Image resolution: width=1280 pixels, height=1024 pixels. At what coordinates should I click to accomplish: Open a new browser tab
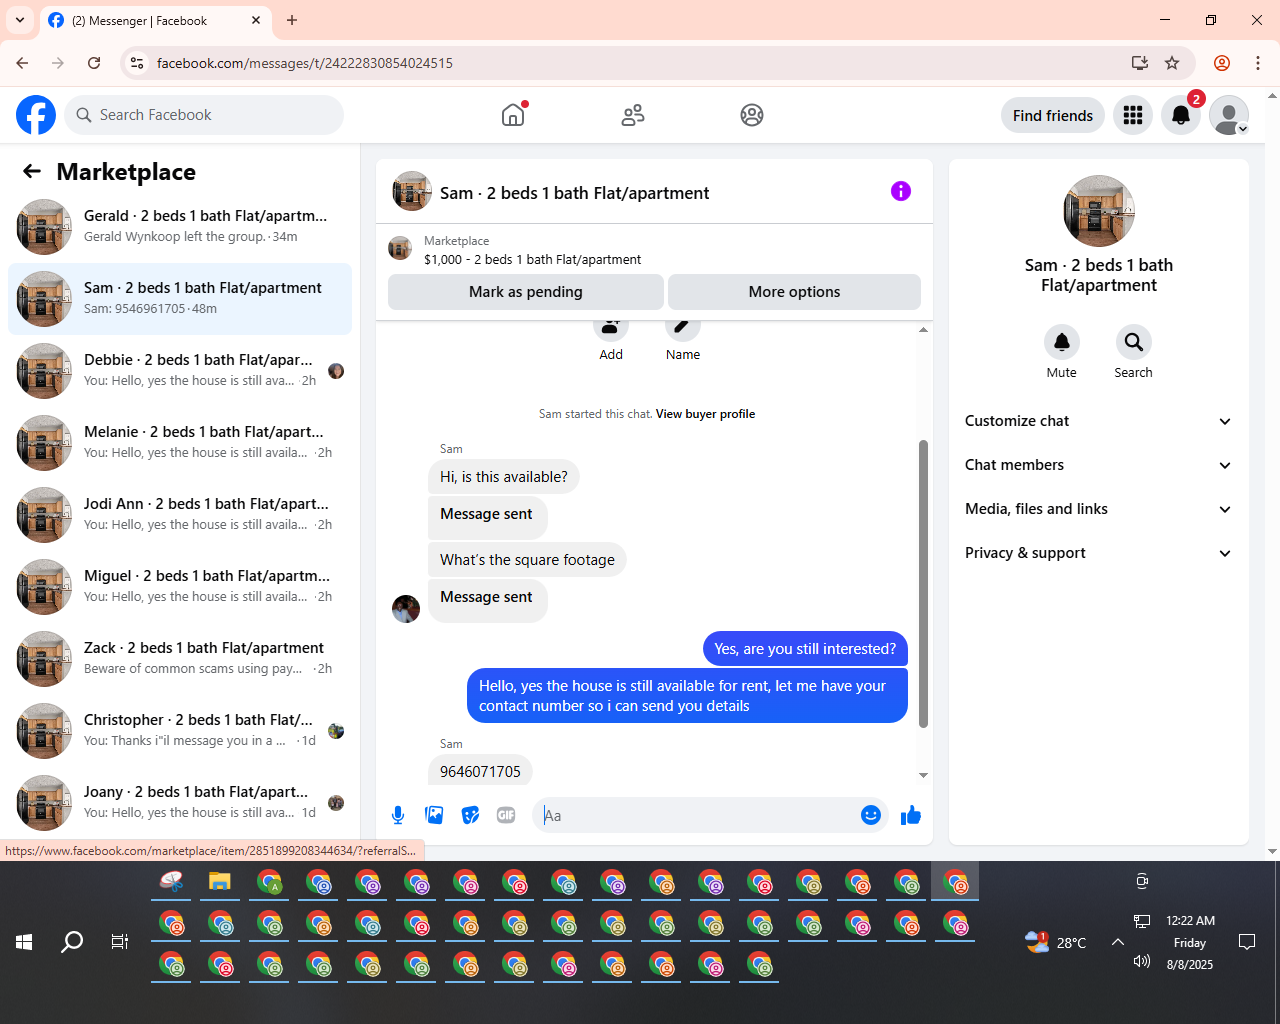pos(292,20)
